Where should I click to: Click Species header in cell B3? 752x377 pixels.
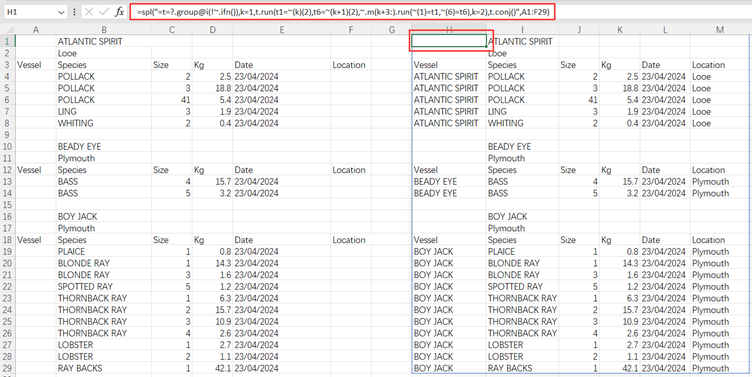pos(71,65)
